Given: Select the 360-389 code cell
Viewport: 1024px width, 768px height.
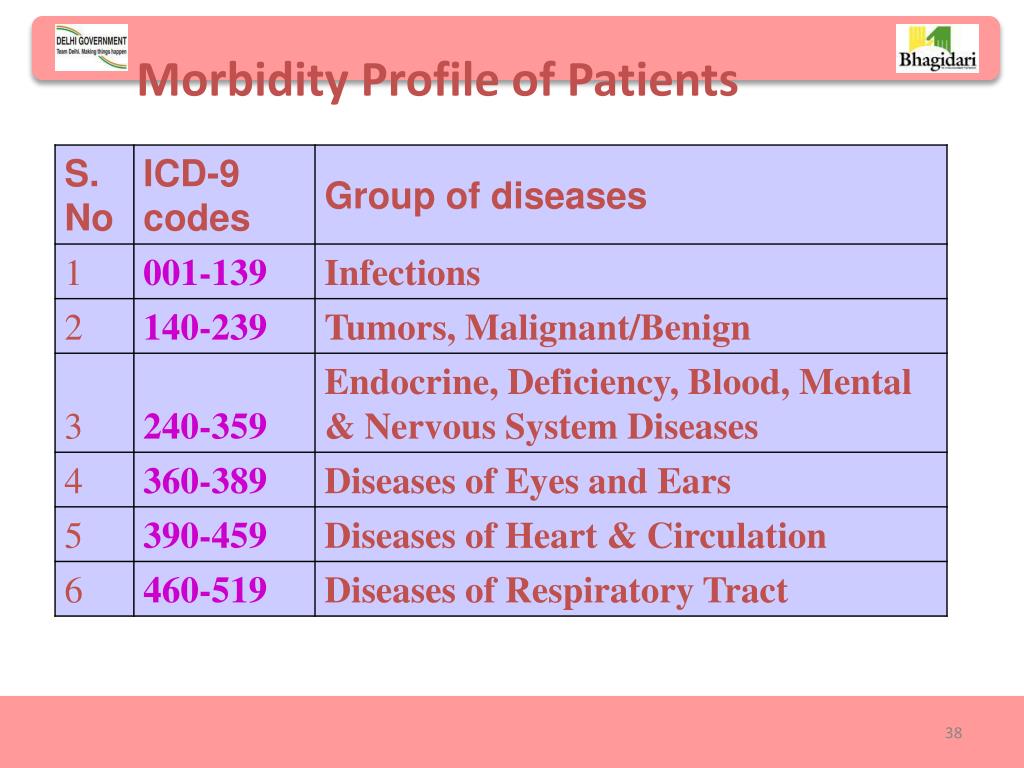Looking at the screenshot, I should pyautogui.click(x=205, y=481).
